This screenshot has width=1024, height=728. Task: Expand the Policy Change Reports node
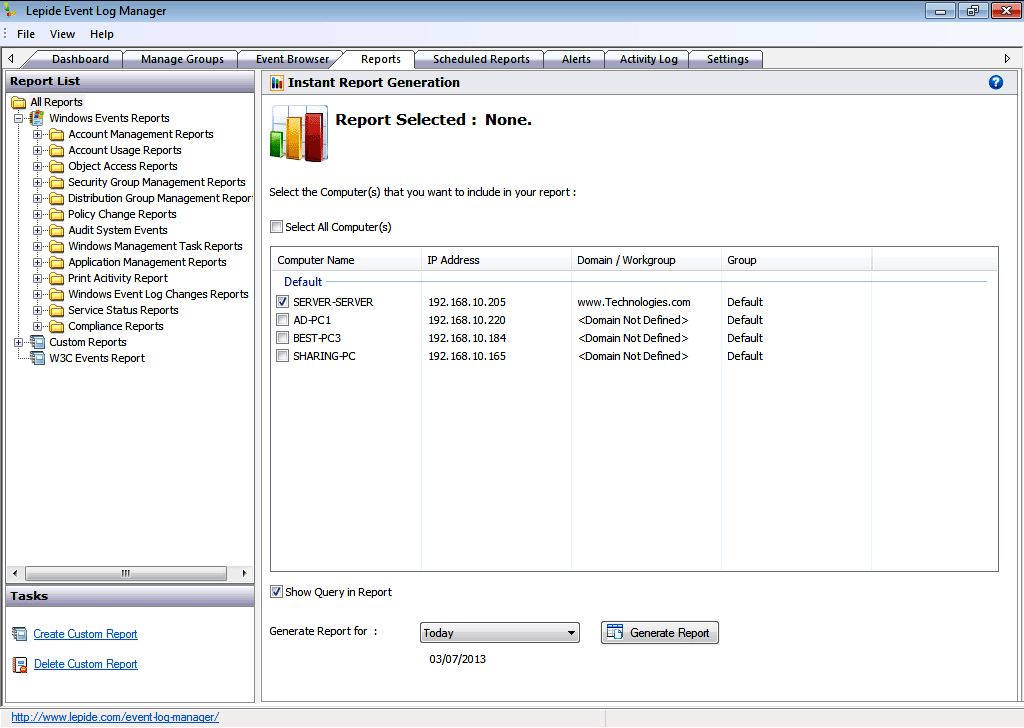tap(37, 214)
